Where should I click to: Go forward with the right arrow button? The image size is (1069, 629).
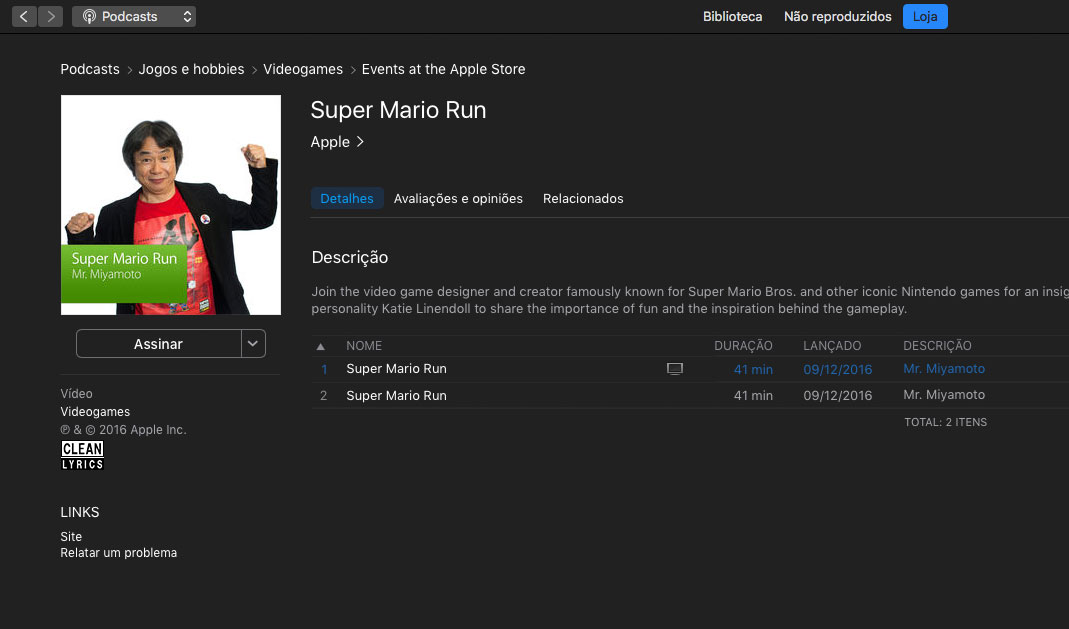coord(50,16)
